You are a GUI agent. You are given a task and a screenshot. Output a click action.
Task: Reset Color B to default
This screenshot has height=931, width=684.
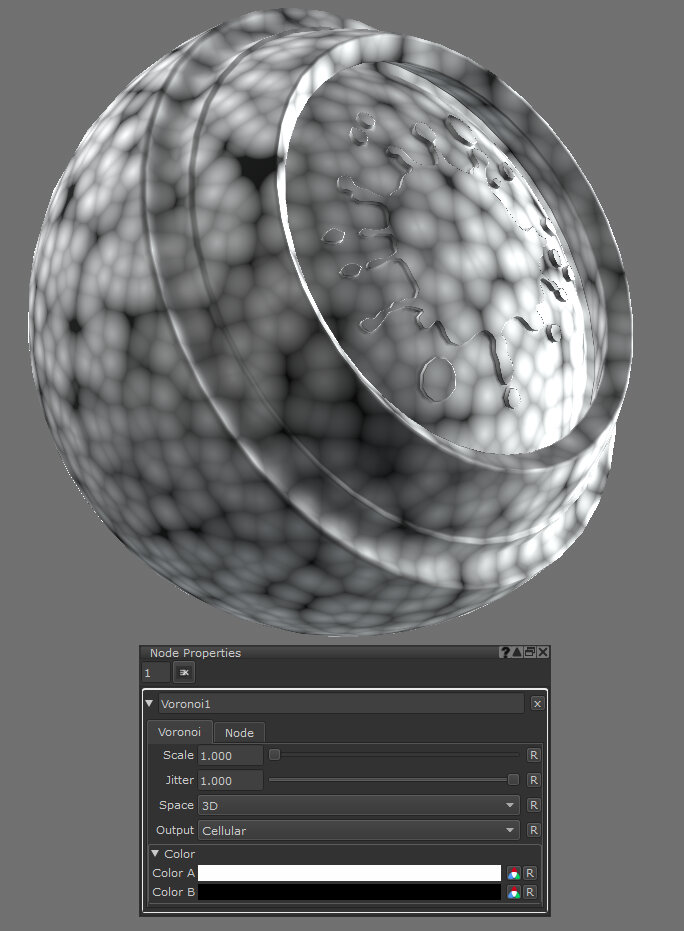click(531, 892)
